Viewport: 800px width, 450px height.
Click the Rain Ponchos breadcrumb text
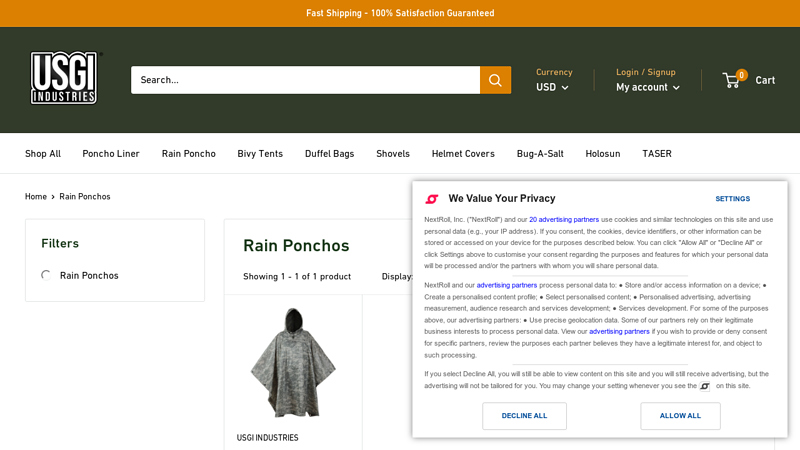pyautogui.click(x=85, y=196)
